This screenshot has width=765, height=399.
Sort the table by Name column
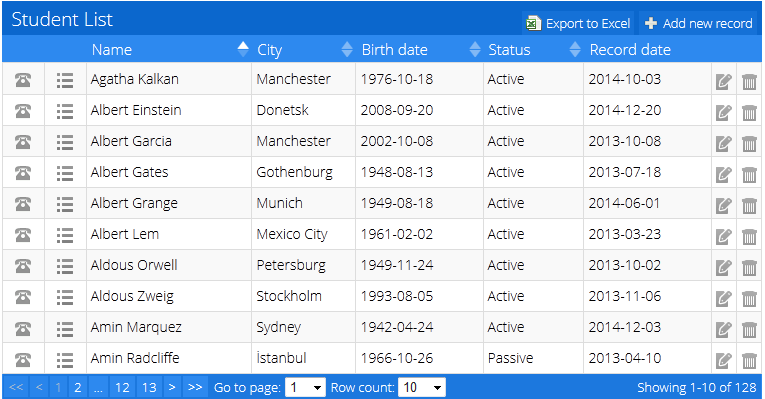click(x=112, y=50)
